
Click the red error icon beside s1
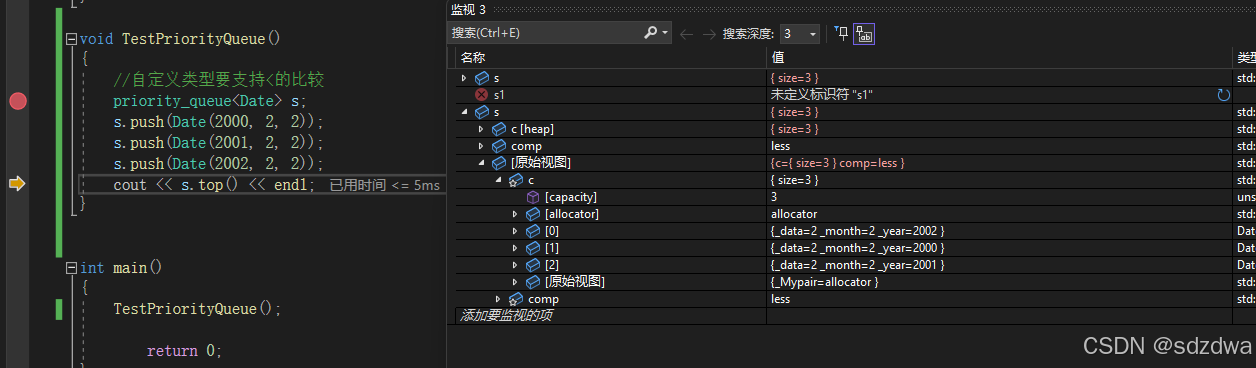[x=482, y=95]
